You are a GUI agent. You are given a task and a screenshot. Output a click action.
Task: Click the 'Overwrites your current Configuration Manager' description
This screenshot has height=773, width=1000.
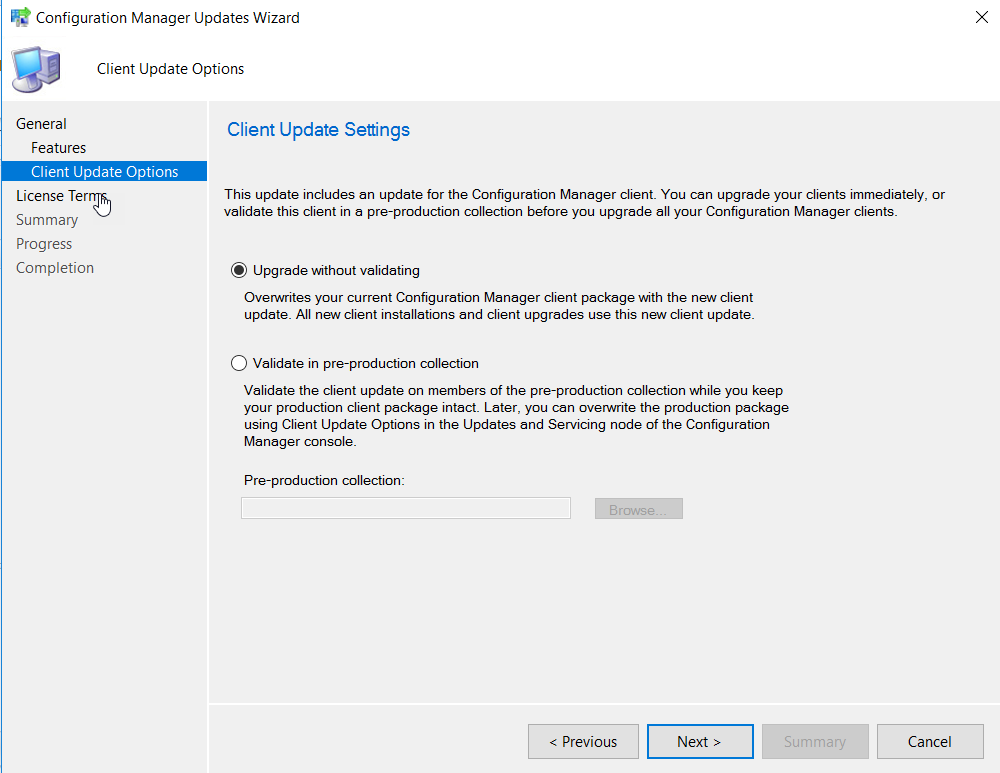(x=499, y=306)
